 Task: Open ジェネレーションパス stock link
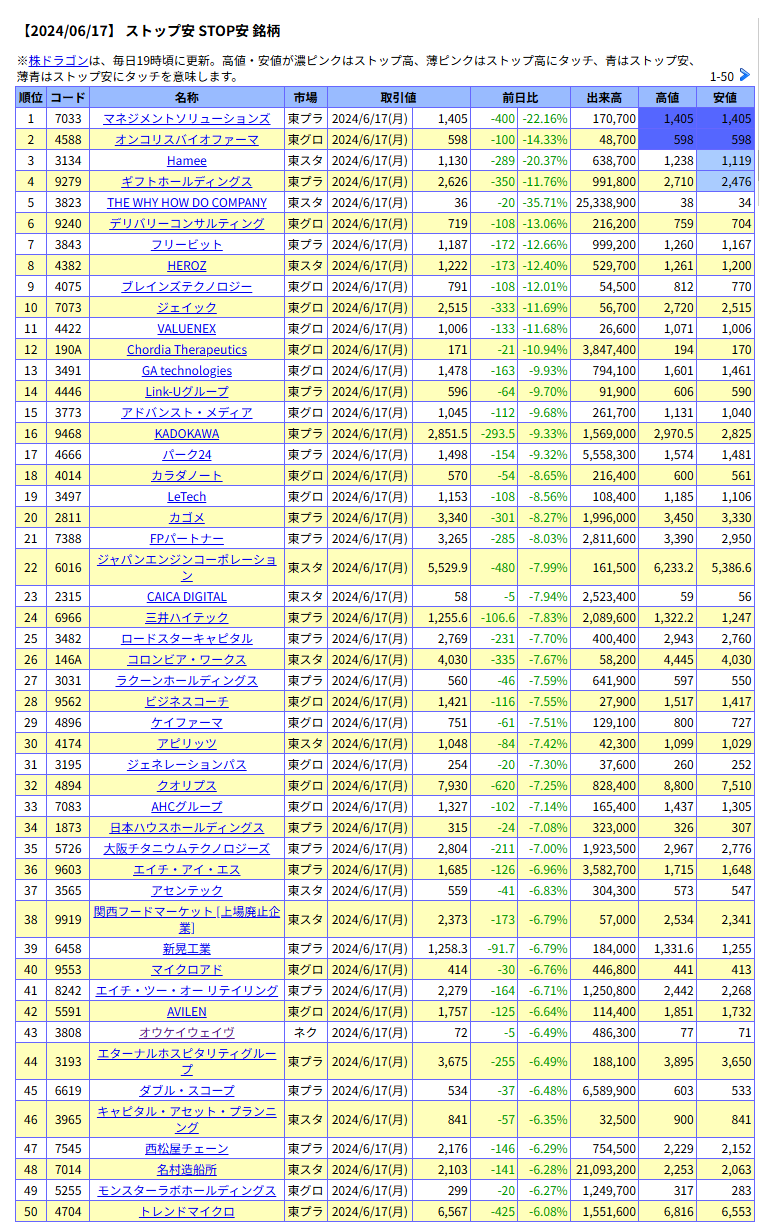click(187, 764)
